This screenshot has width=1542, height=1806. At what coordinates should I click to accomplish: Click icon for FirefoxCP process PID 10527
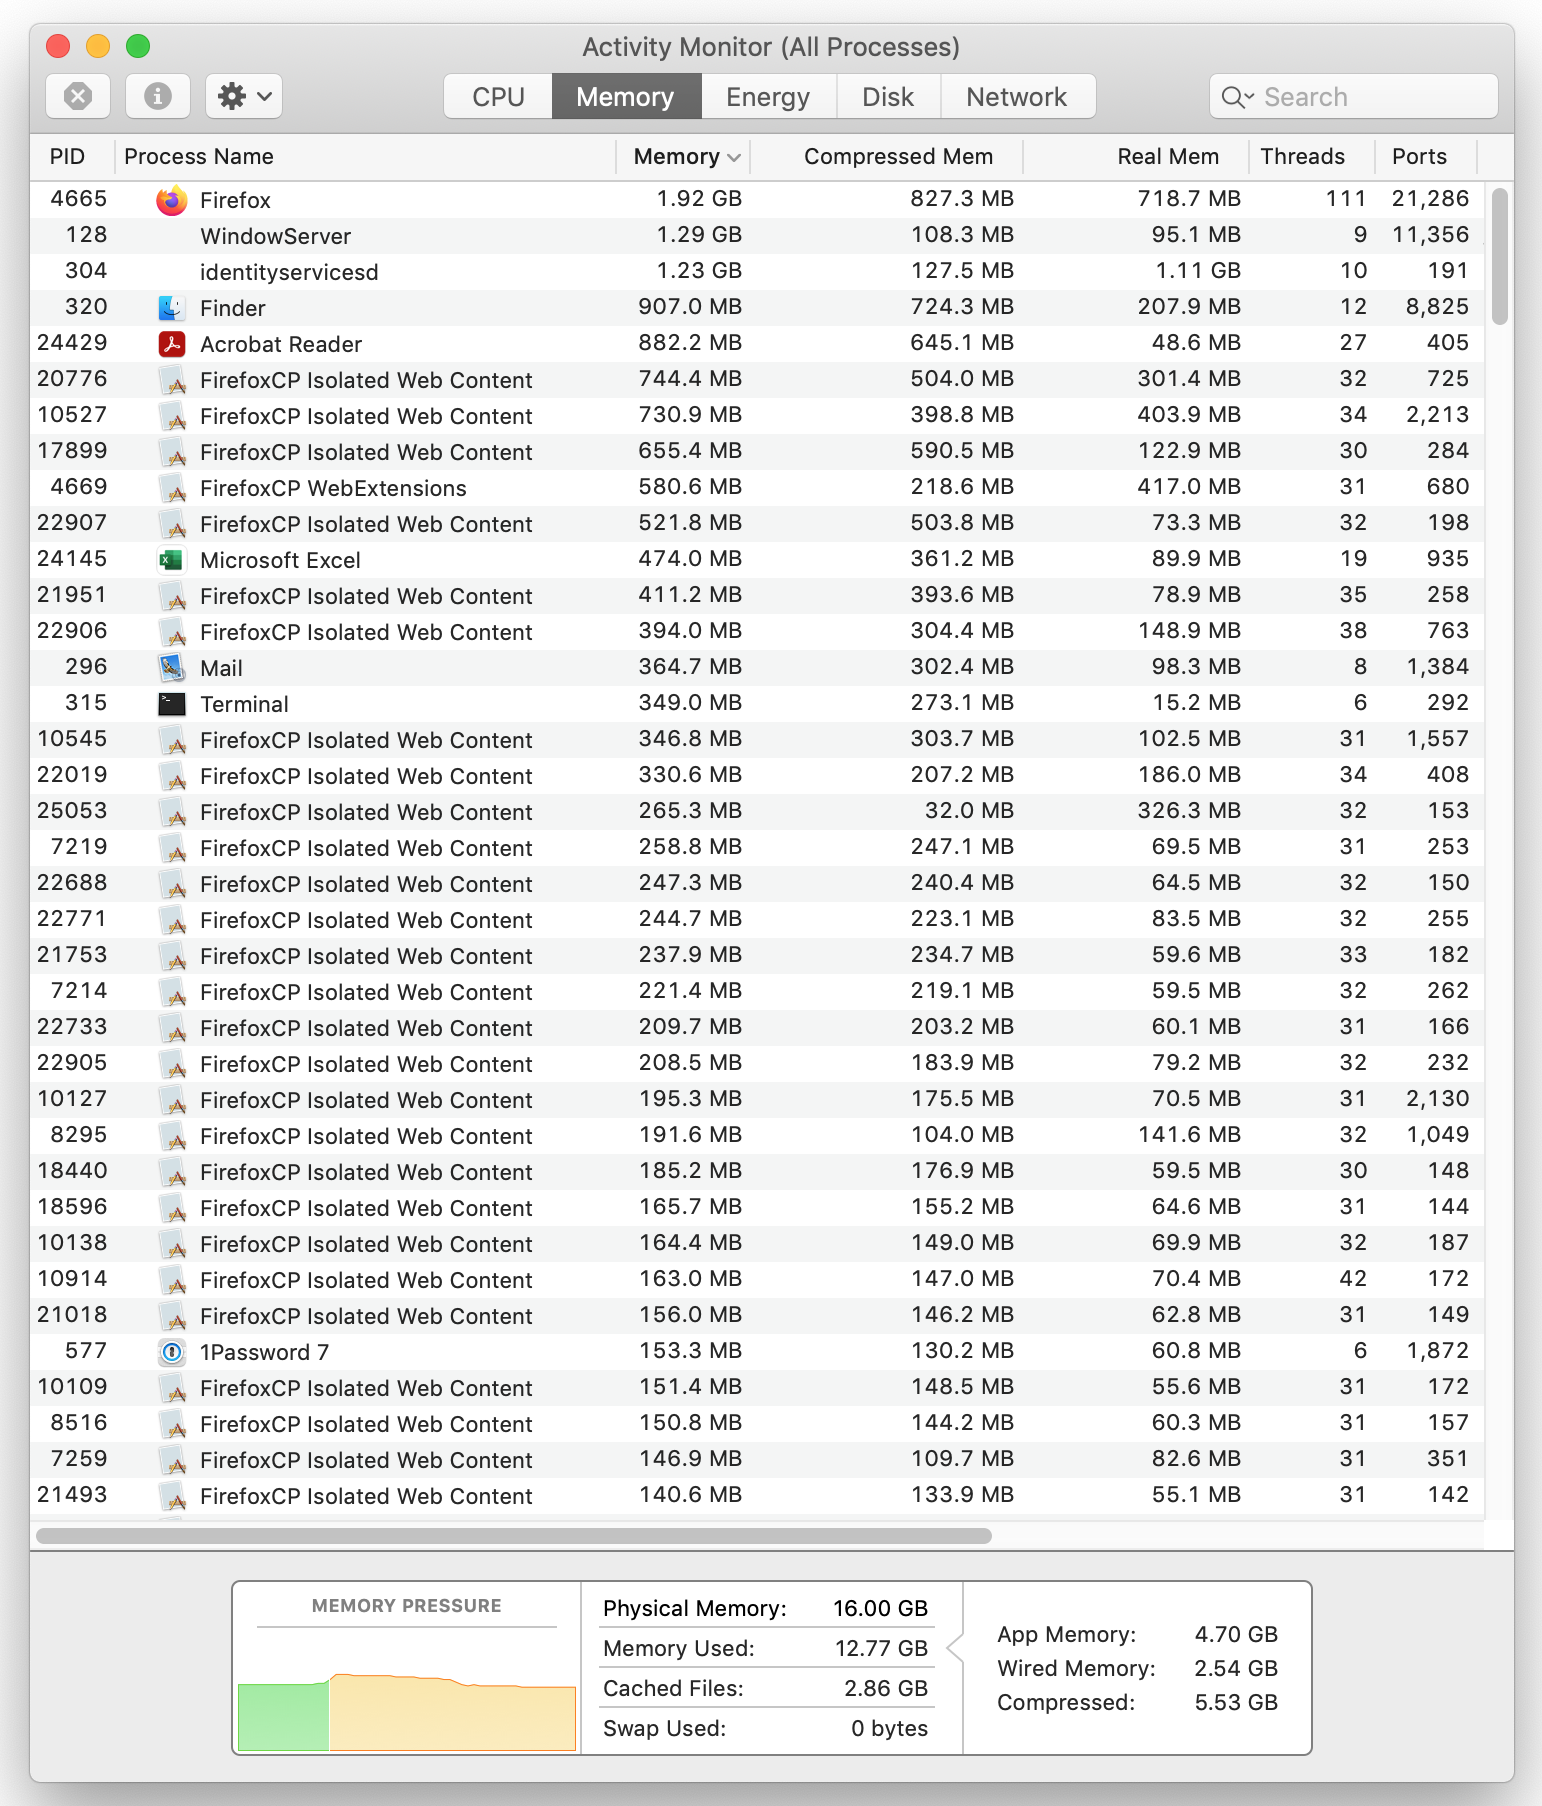(x=172, y=416)
